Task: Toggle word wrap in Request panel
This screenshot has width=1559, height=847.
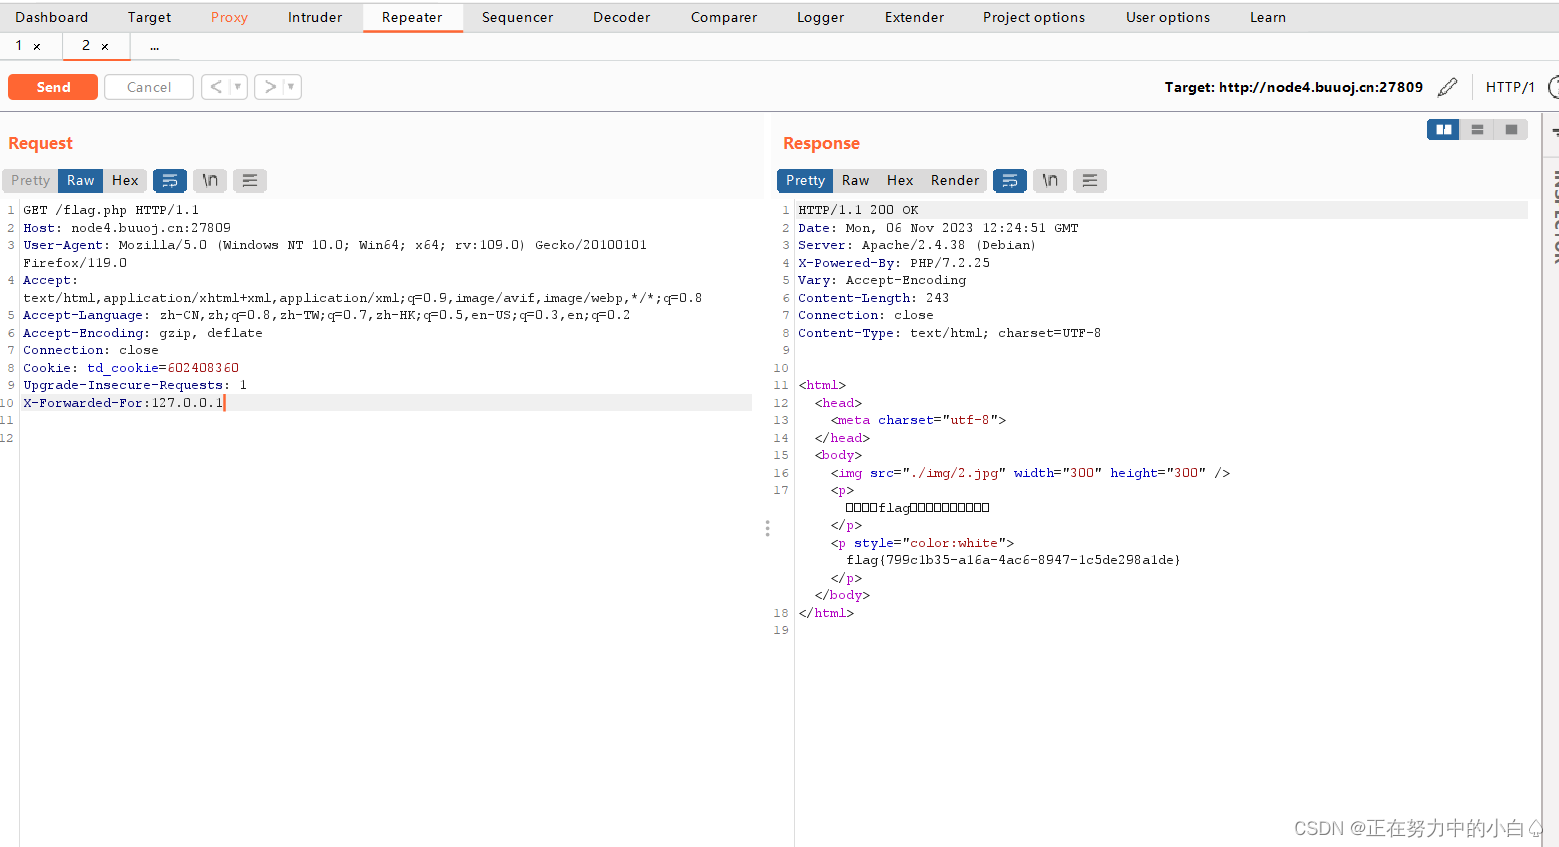Action: [170, 180]
